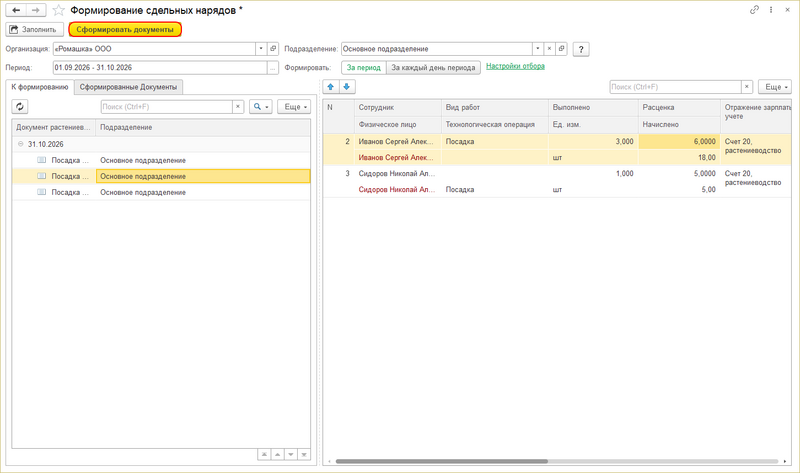800x473 pixels.
Task: Click the Период date range field
Action: 160,67
